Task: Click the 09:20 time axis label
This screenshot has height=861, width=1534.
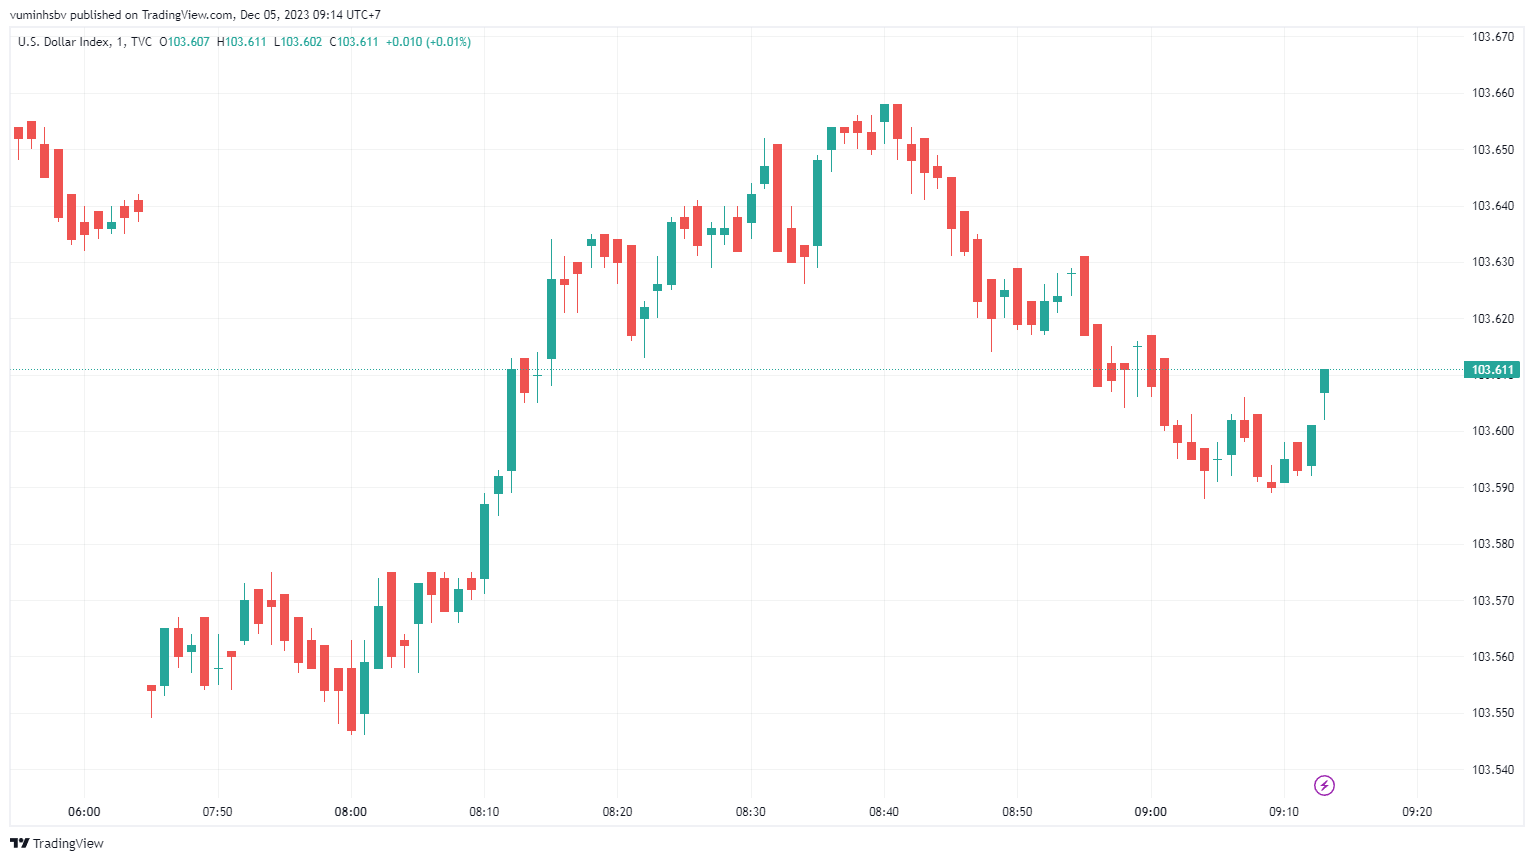Action: (x=1417, y=812)
